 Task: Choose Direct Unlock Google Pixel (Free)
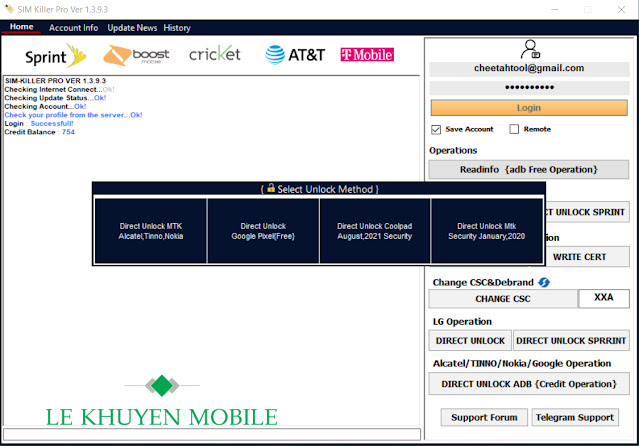(263, 231)
